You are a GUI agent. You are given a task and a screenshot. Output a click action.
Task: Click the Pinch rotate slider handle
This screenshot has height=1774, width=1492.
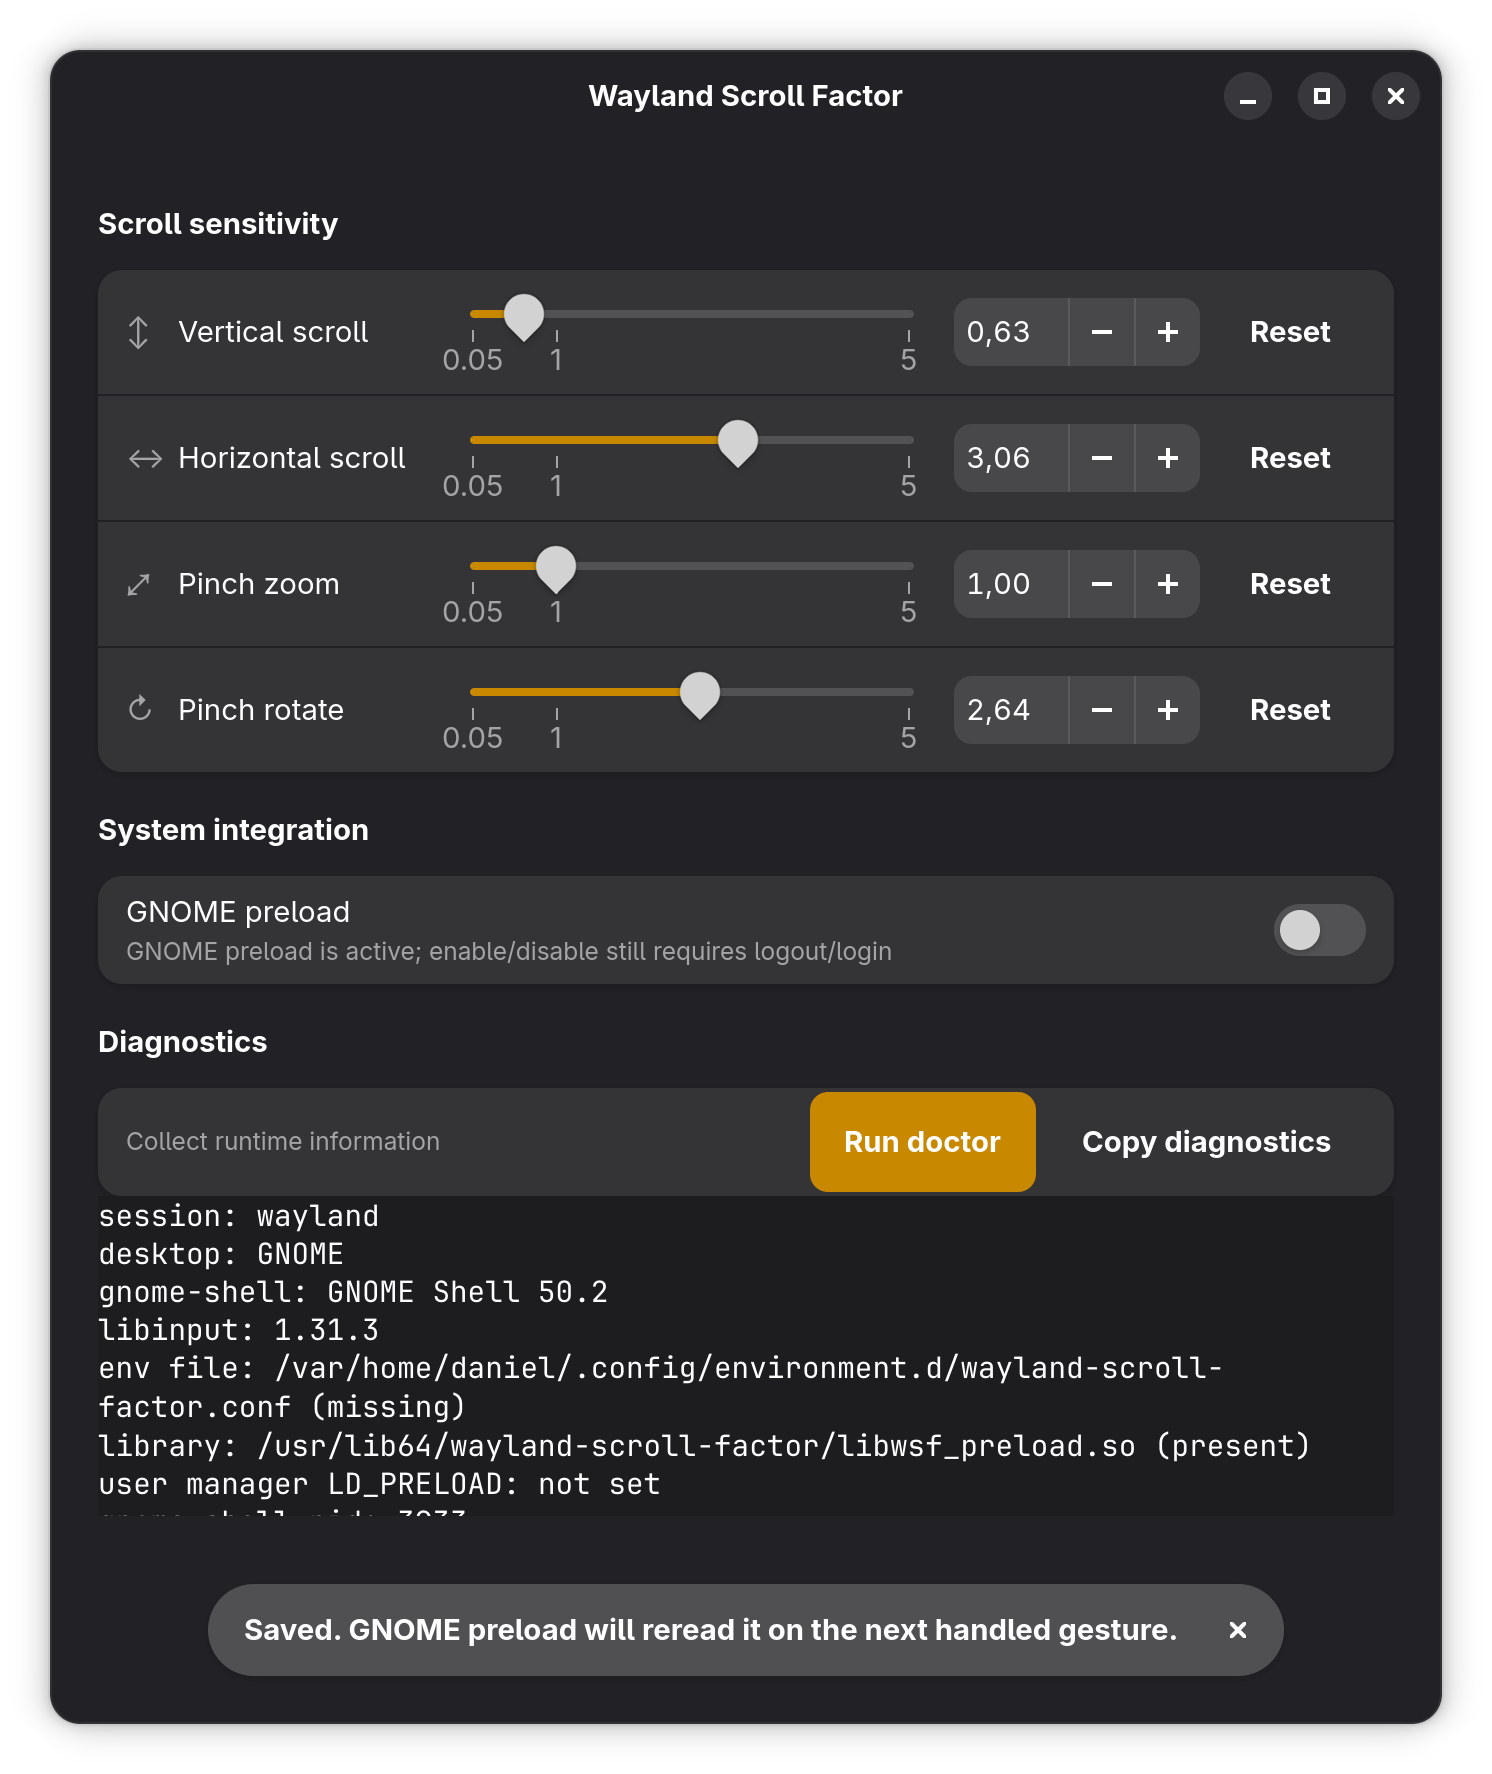point(700,695)
